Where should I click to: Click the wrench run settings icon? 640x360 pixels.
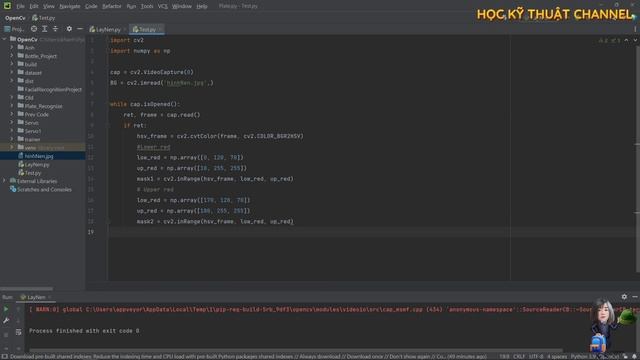point(6,321)
